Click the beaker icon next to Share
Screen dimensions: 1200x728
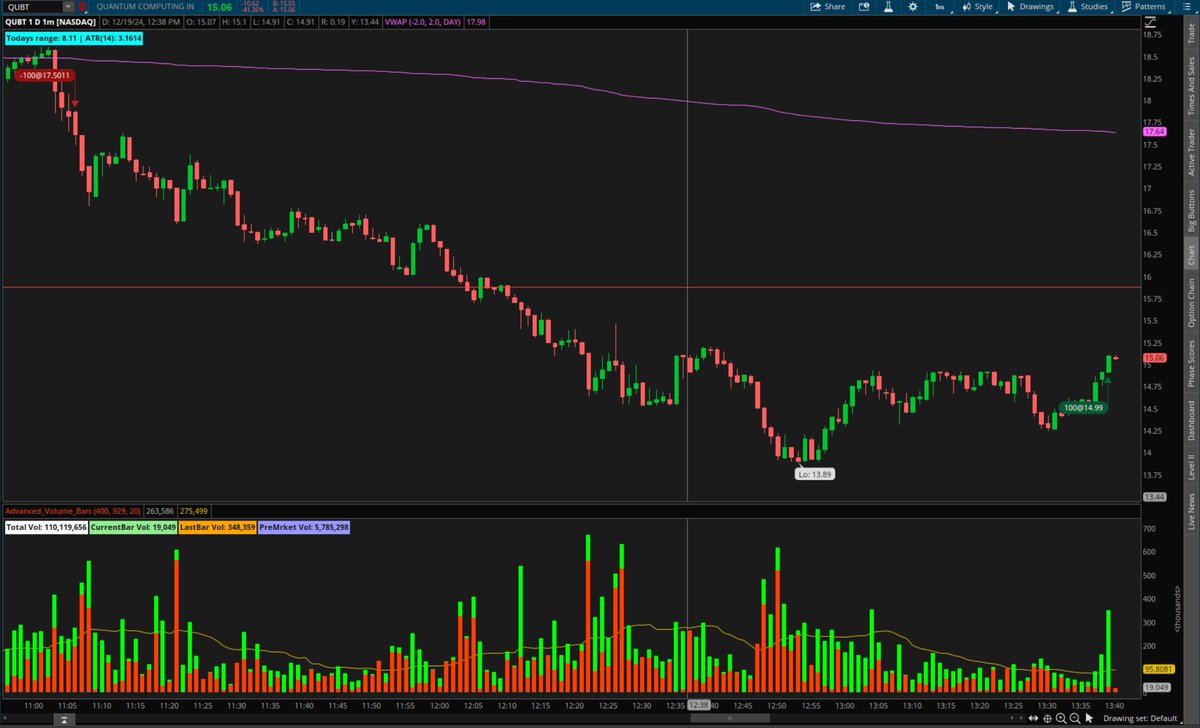click(x=888, y=7)
